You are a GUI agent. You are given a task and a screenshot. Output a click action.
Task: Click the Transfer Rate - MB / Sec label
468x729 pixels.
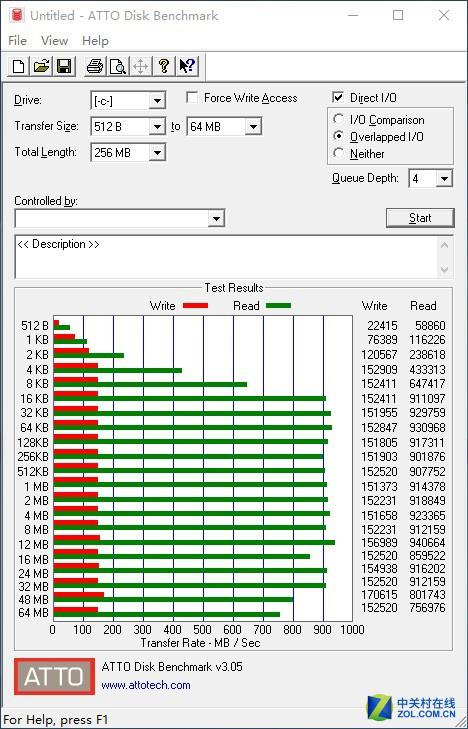200,643
